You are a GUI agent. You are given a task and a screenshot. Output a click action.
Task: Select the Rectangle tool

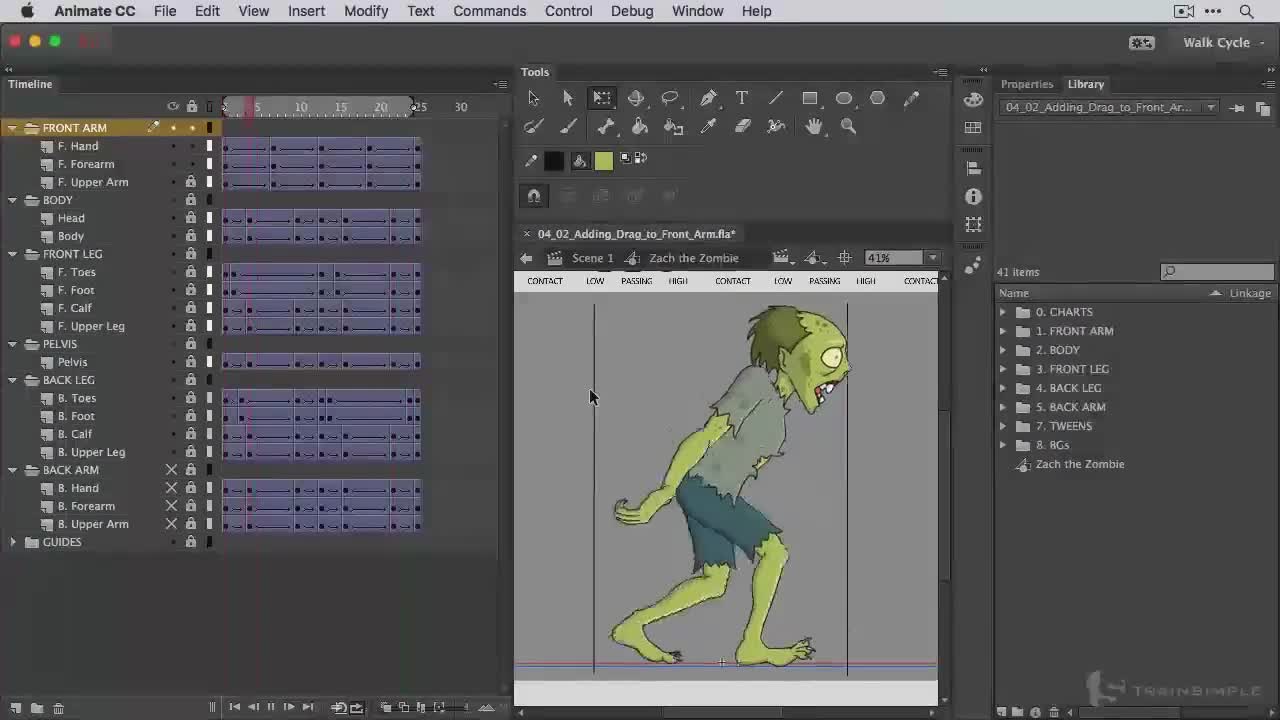[x=810, y=98]
